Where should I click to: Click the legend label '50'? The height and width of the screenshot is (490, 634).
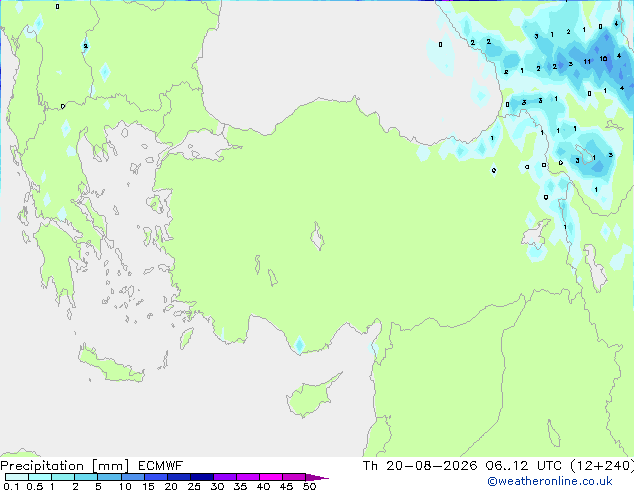pyautogui.click(x=309, y=486)
